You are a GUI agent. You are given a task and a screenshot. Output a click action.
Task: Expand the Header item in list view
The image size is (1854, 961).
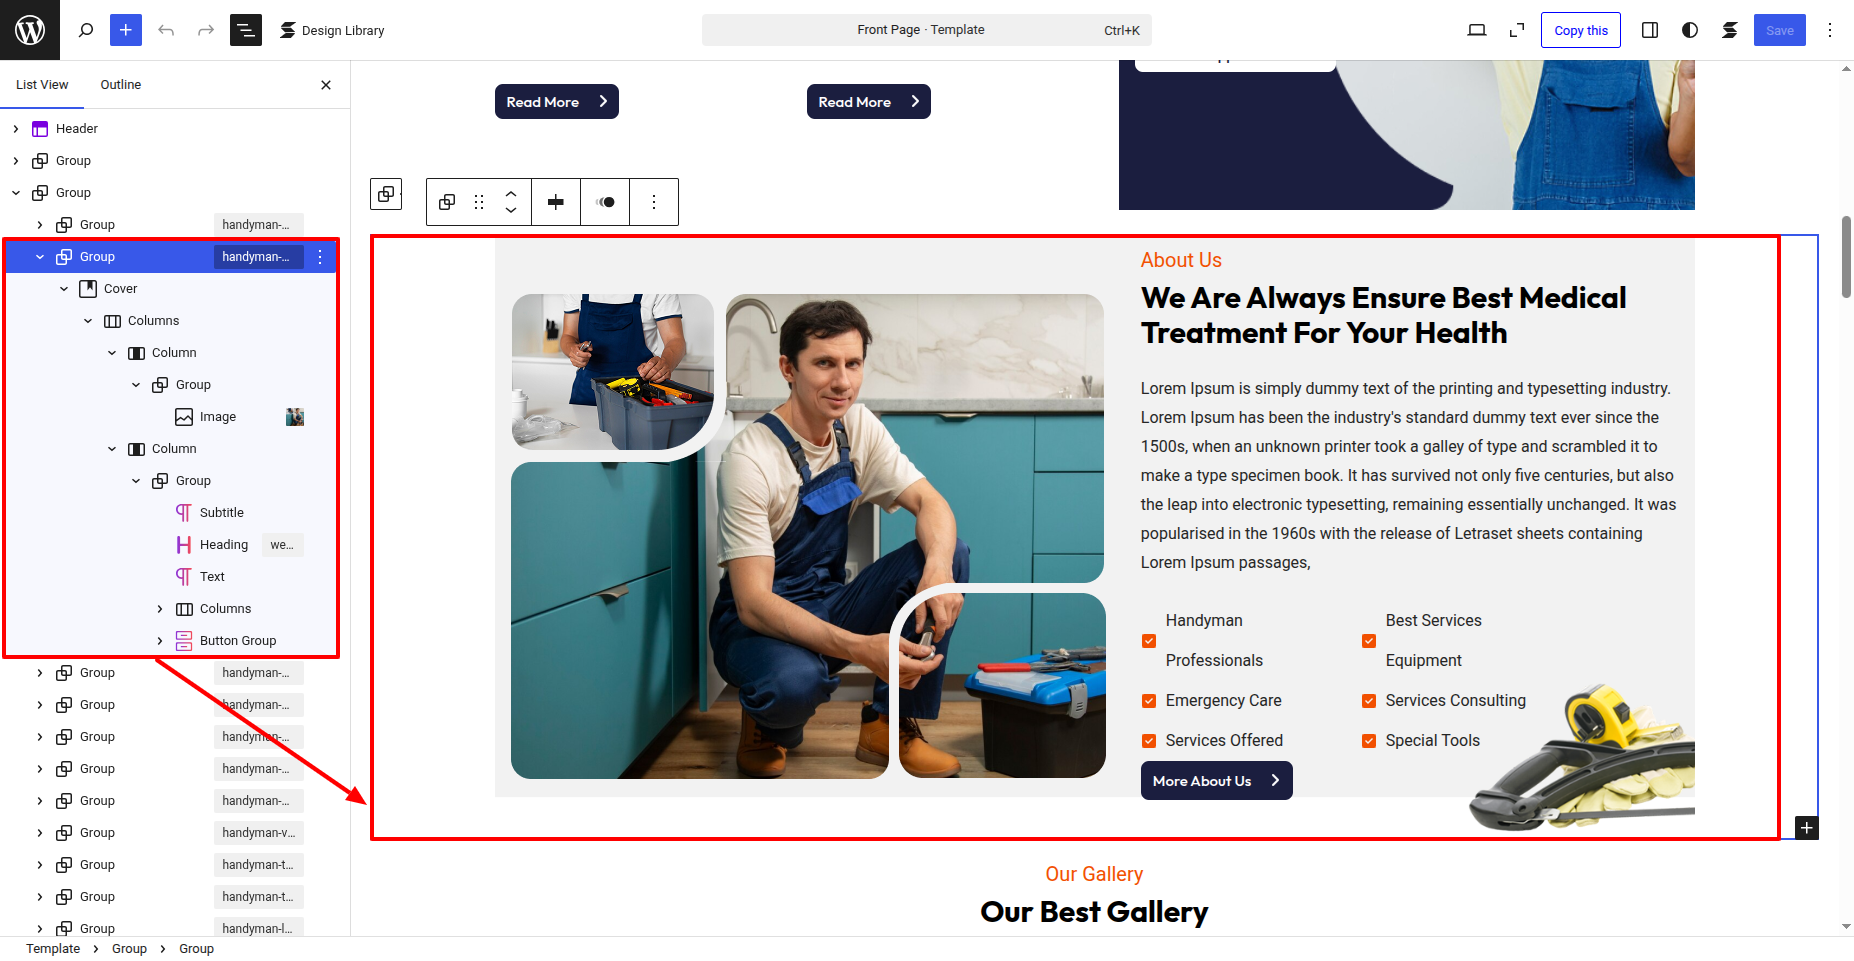tap(16, 129)
